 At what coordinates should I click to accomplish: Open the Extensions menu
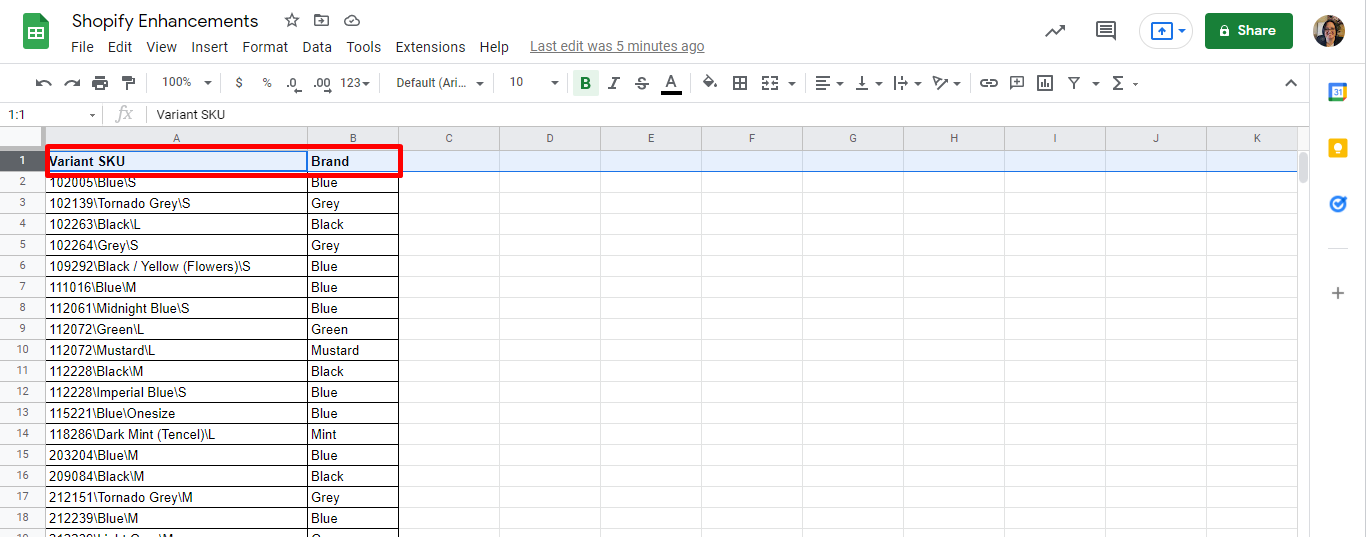point(430,47)
